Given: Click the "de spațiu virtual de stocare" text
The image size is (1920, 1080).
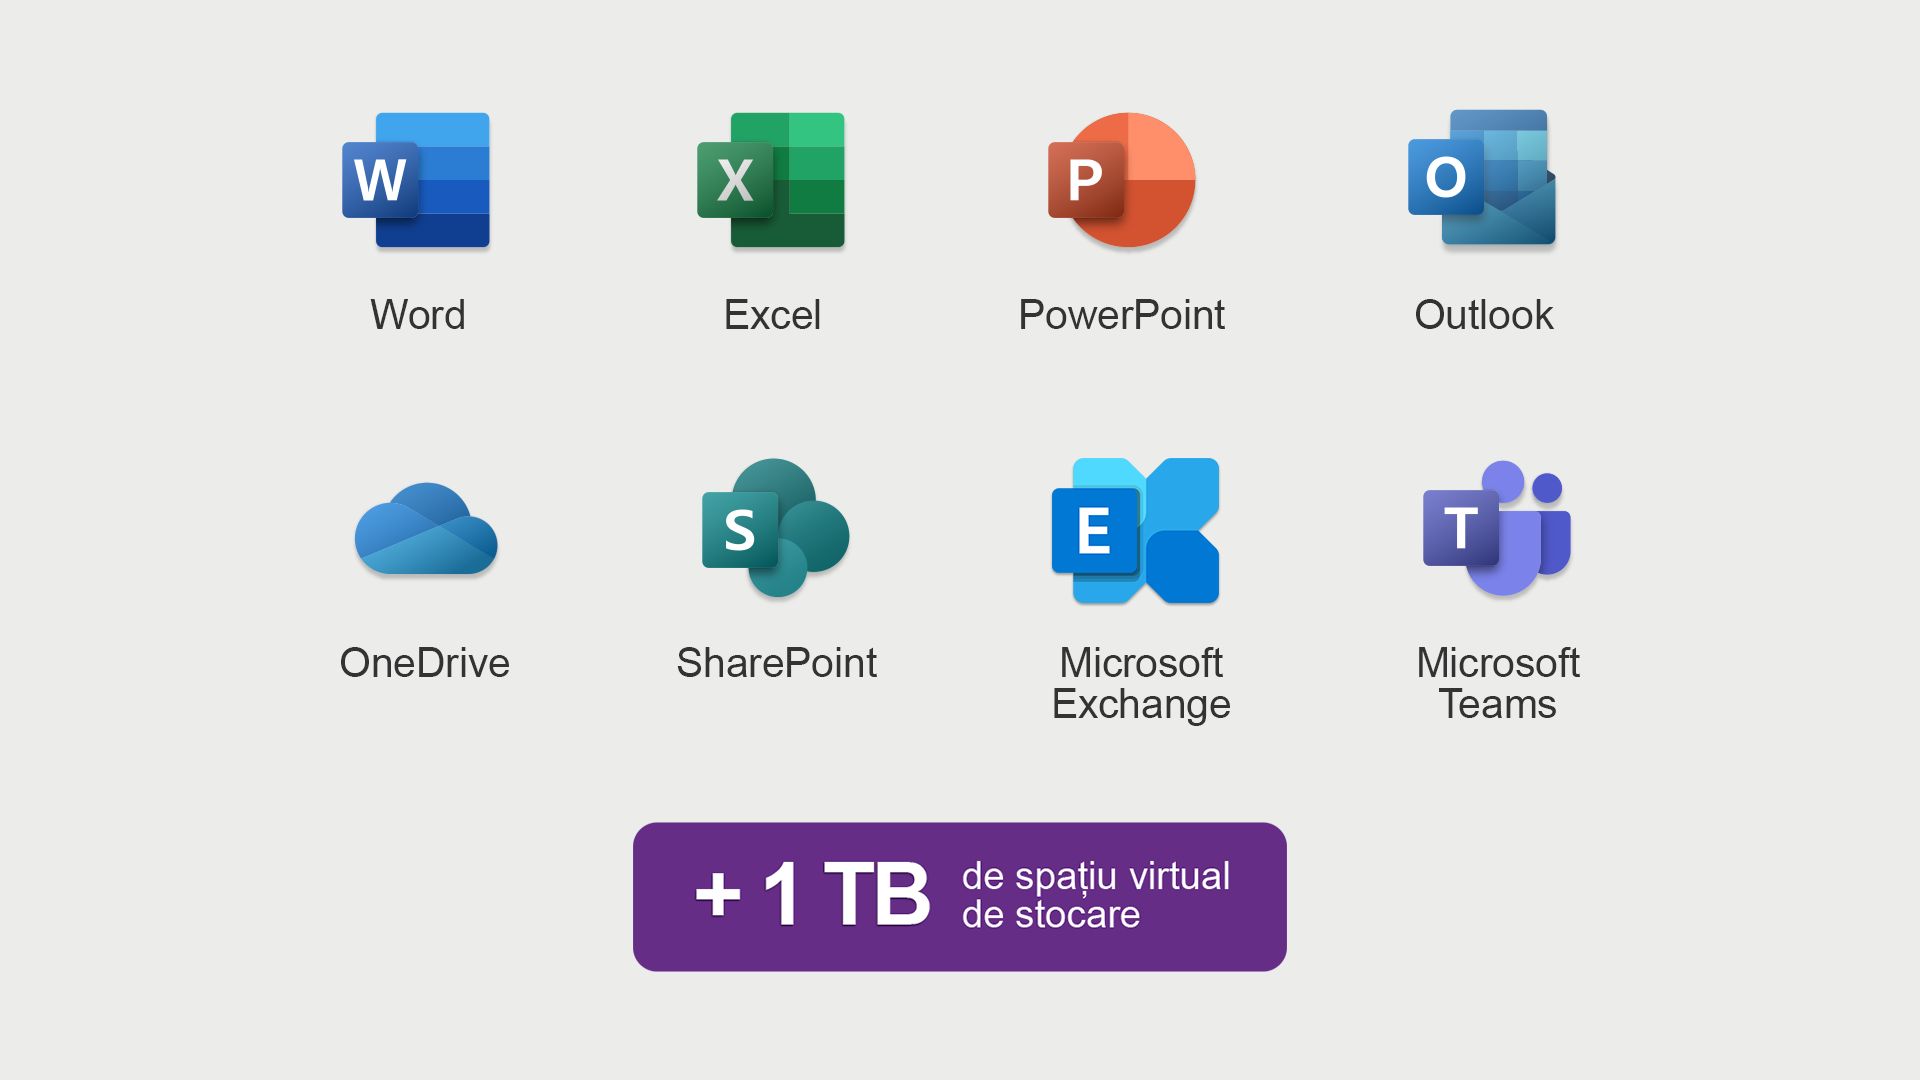Looking at the screenshot, I should click(1096, 895).
